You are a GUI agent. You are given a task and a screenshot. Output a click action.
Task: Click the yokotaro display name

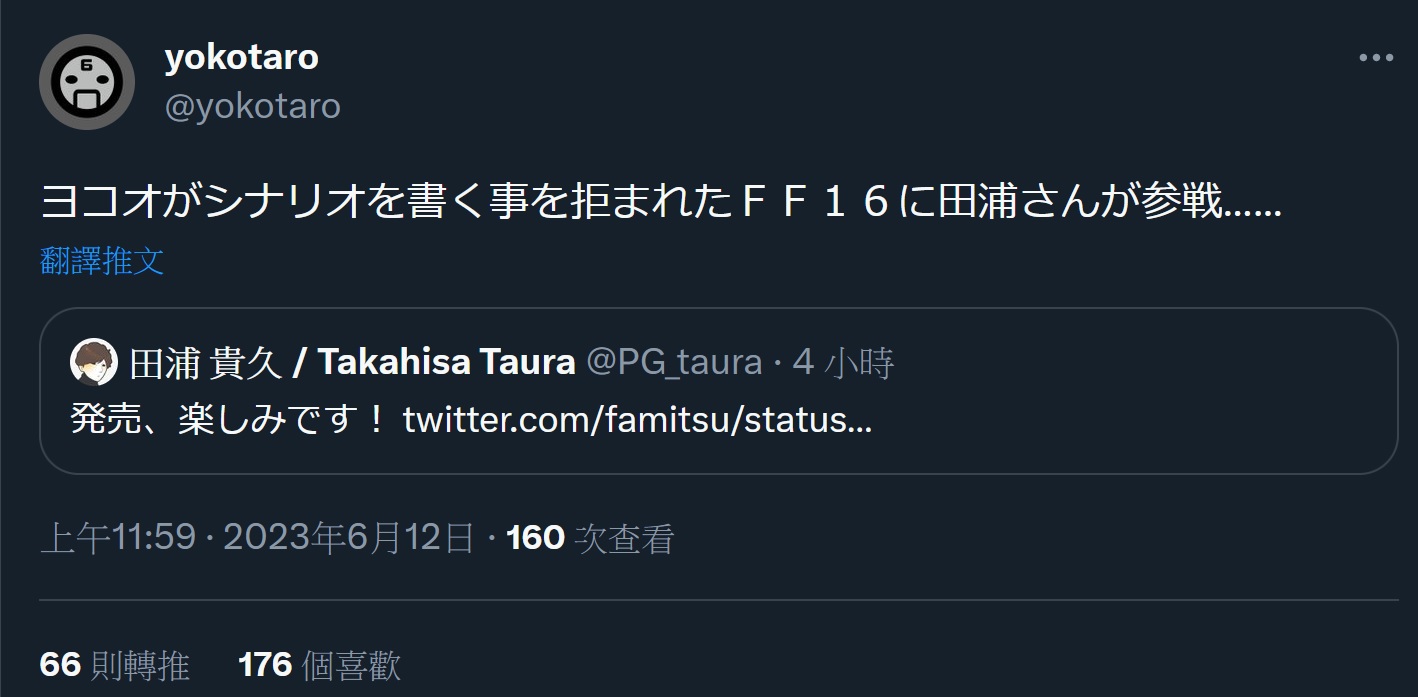(241, 58)
